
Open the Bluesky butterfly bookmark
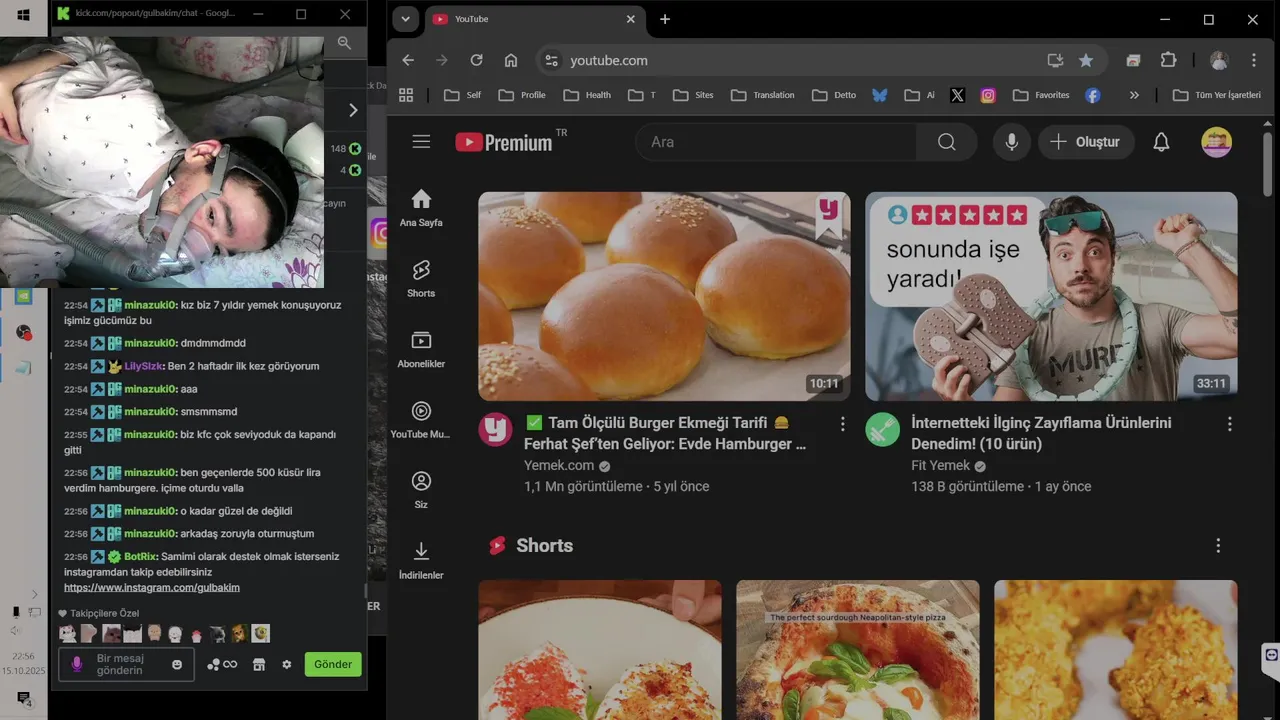880,95
